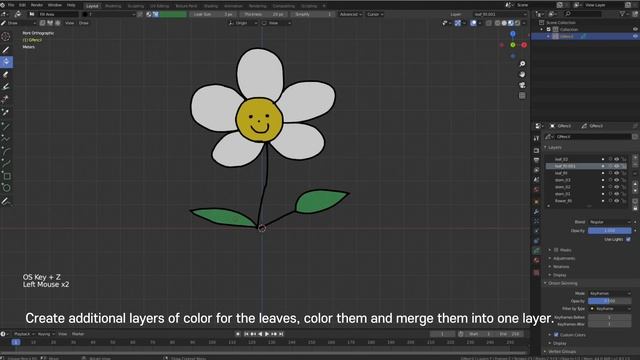Expand the Vertex Groups panel
This screenshot has width=640, height=360.
pyautogui.click(x=562, y=351)
